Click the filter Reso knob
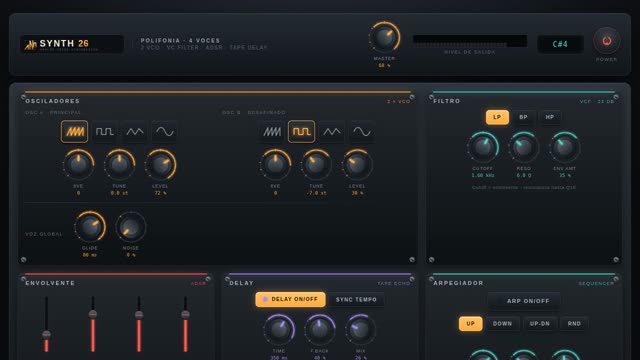This screenshot has width=640, height=360. 524,147
